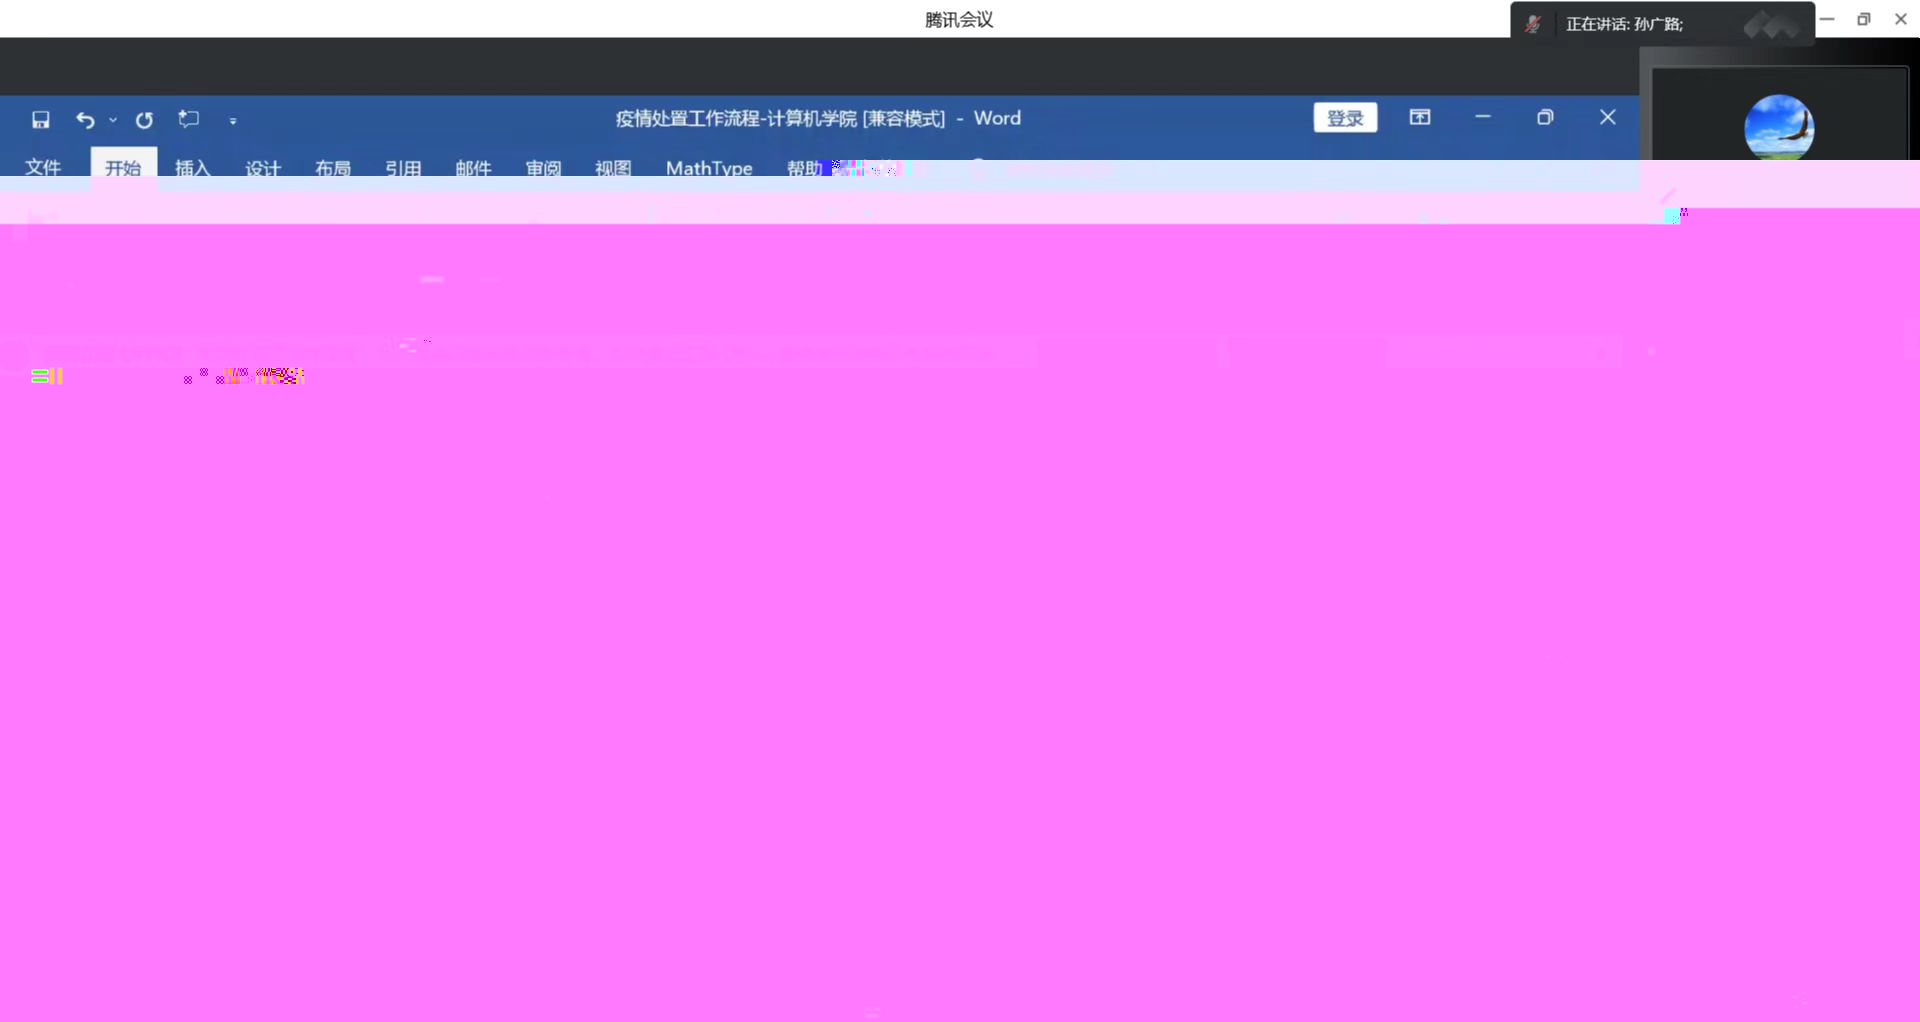Screen dimensions: 1920x1022
Task: Switch to the 布局 ribbon tab
Action: (333, 168)
